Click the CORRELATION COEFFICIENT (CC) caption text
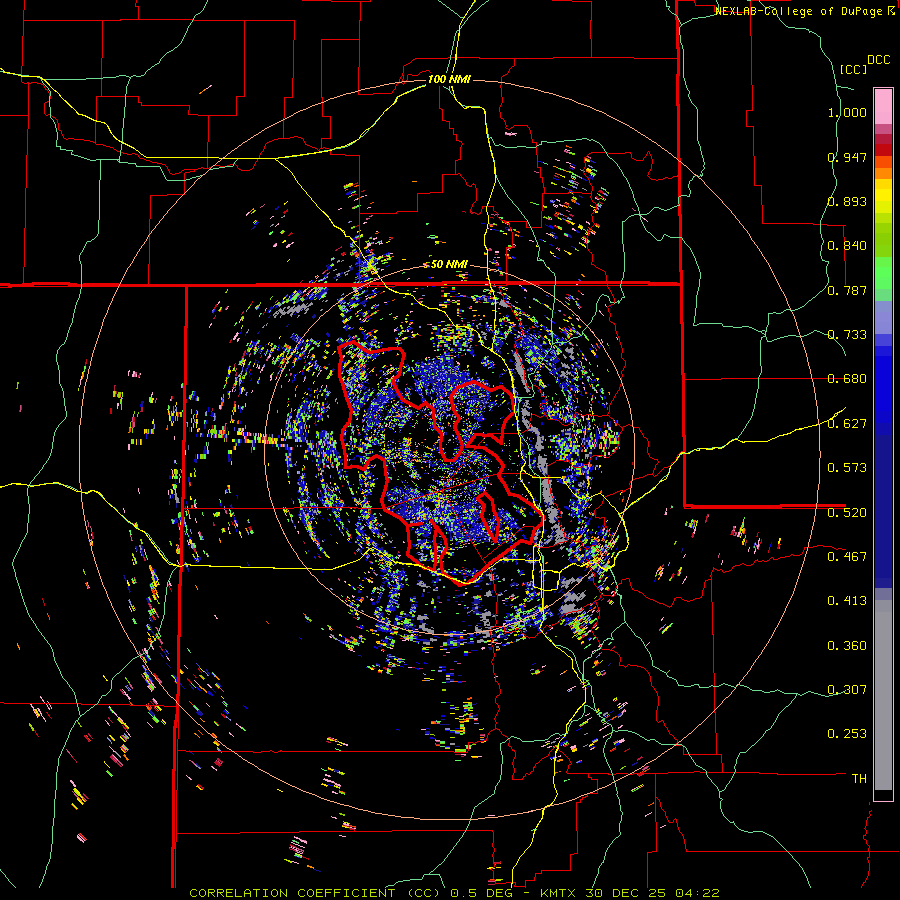Screen dimensions: 900x900 coord(315,893)
